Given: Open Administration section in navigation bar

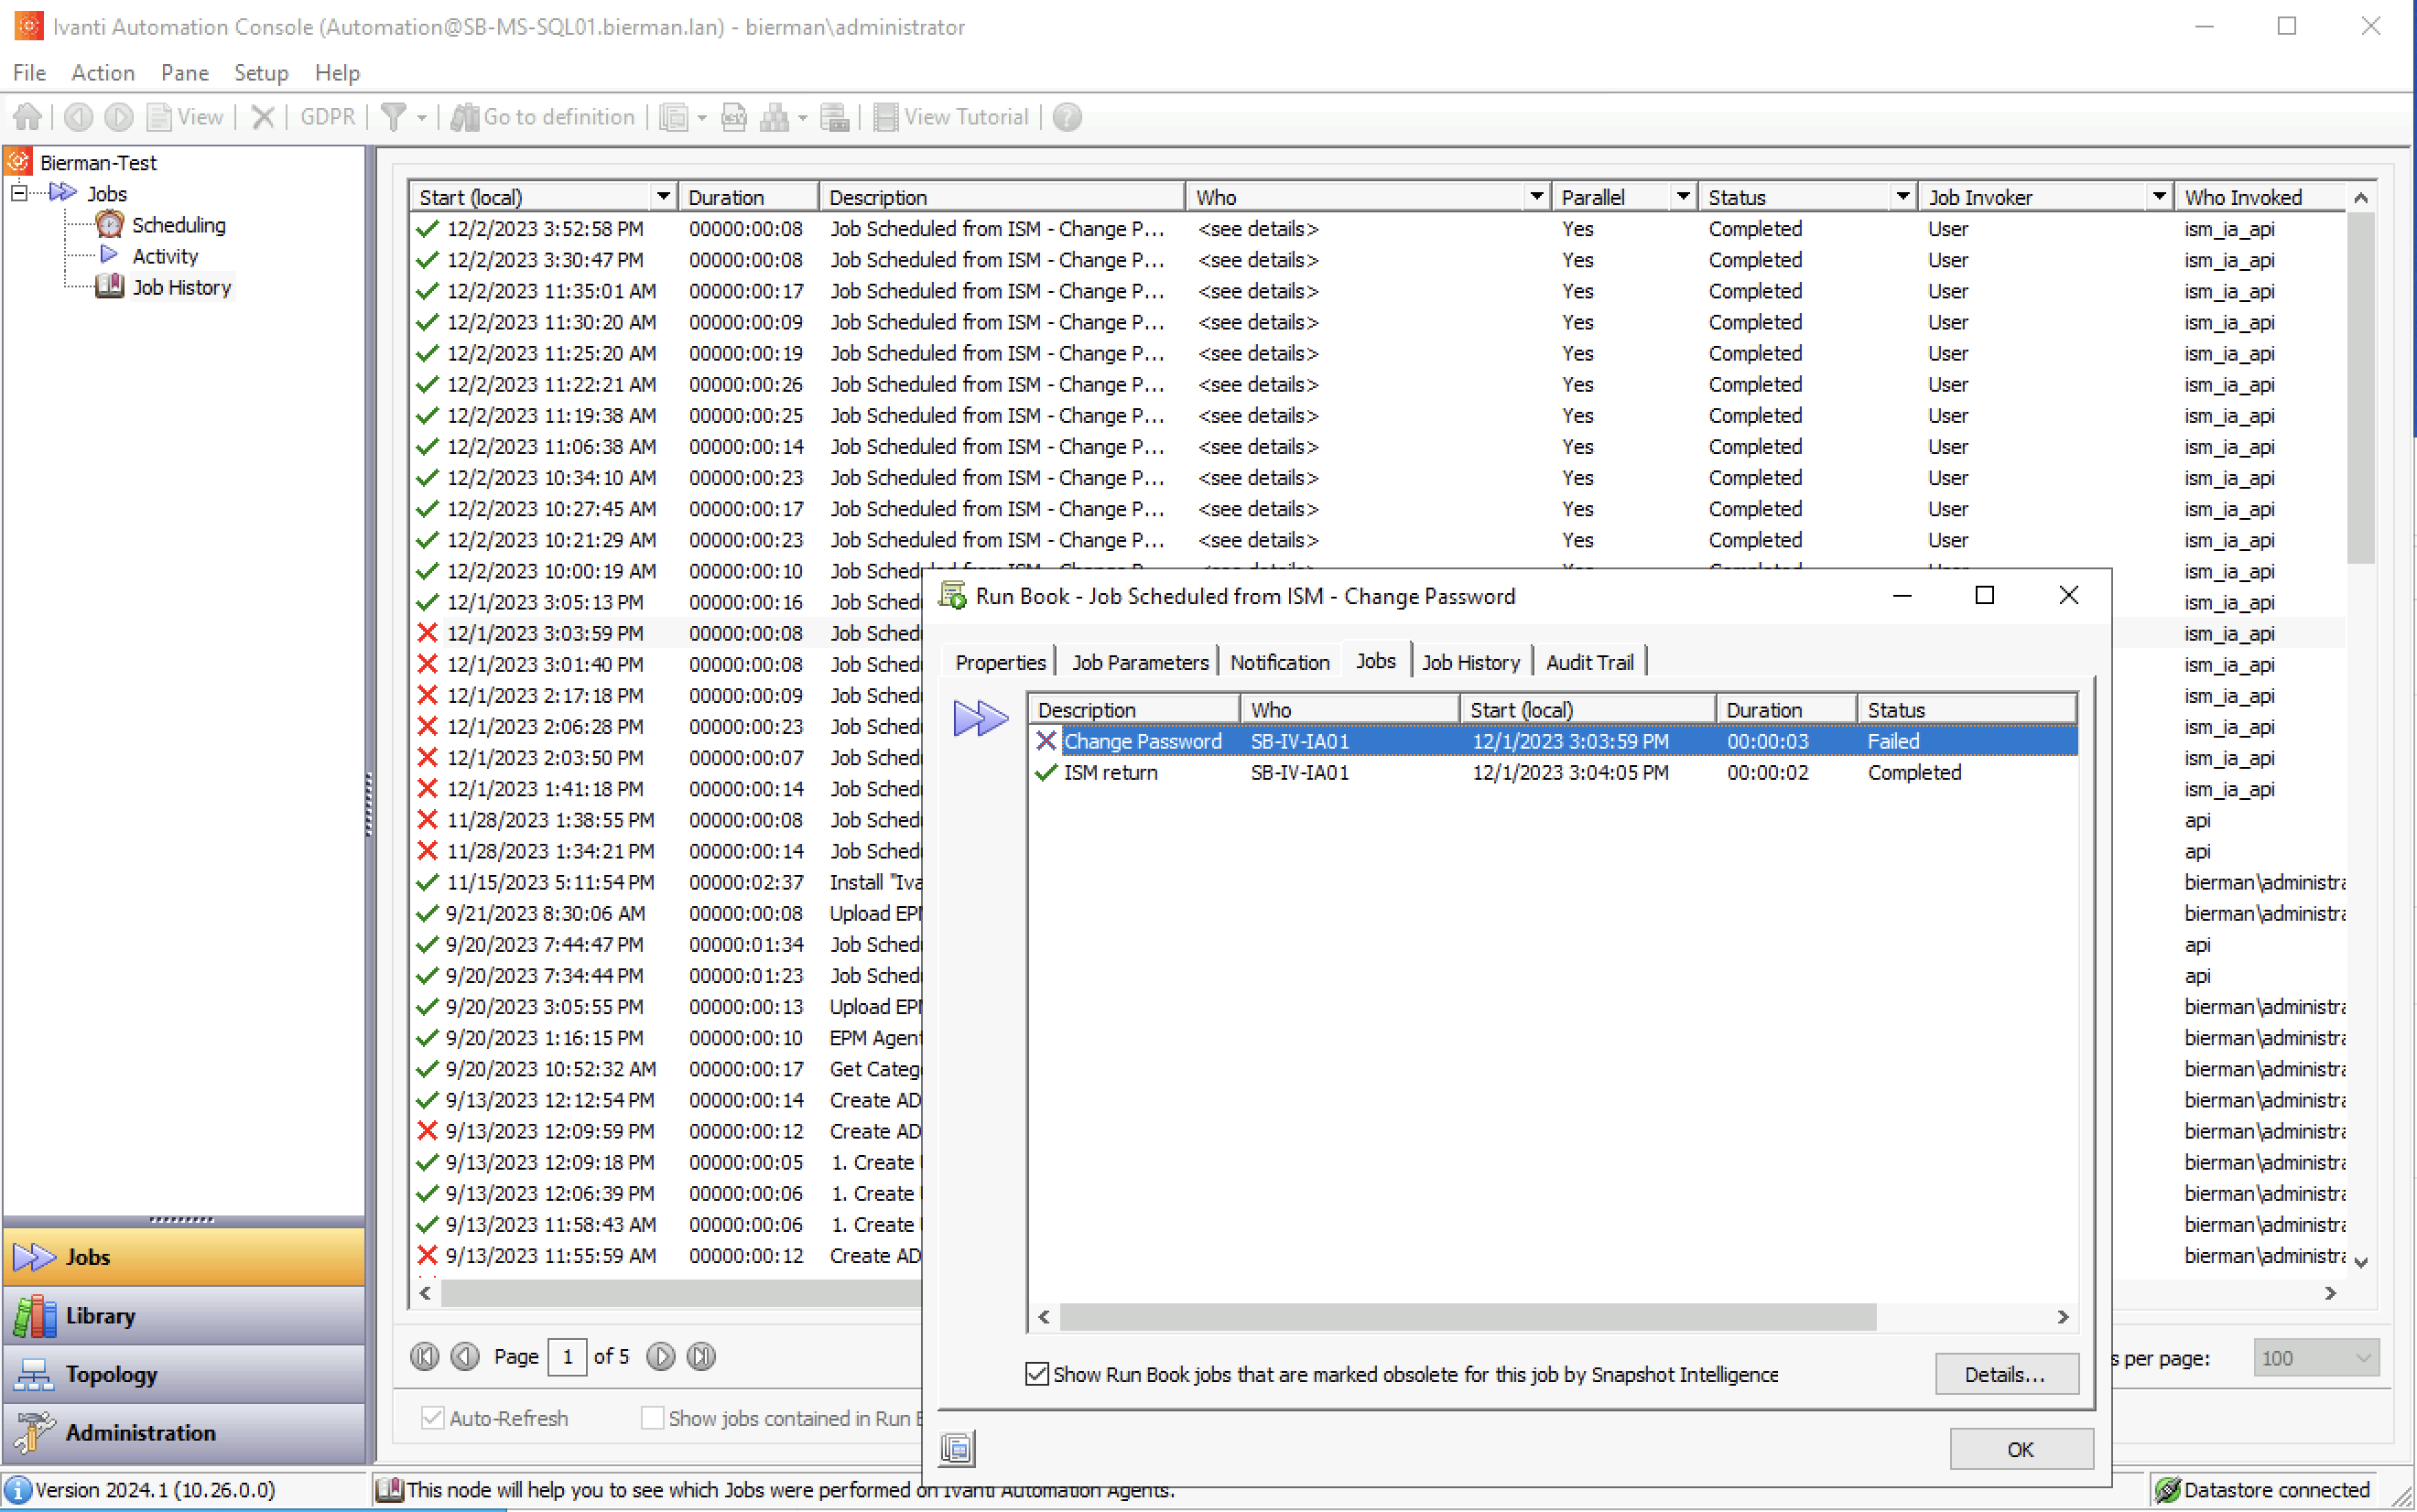Looking at the screenshot, I should (x=184, y=1433).
